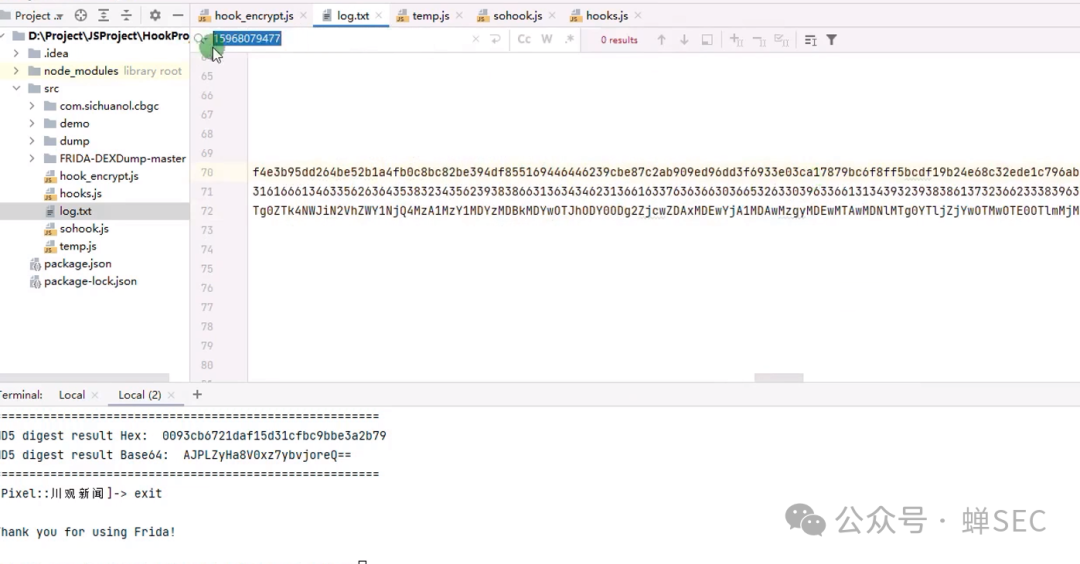Click Add Selection for Next Occurrence icon
This screenshot has width=1080, height=564.
tap(736, 40)
